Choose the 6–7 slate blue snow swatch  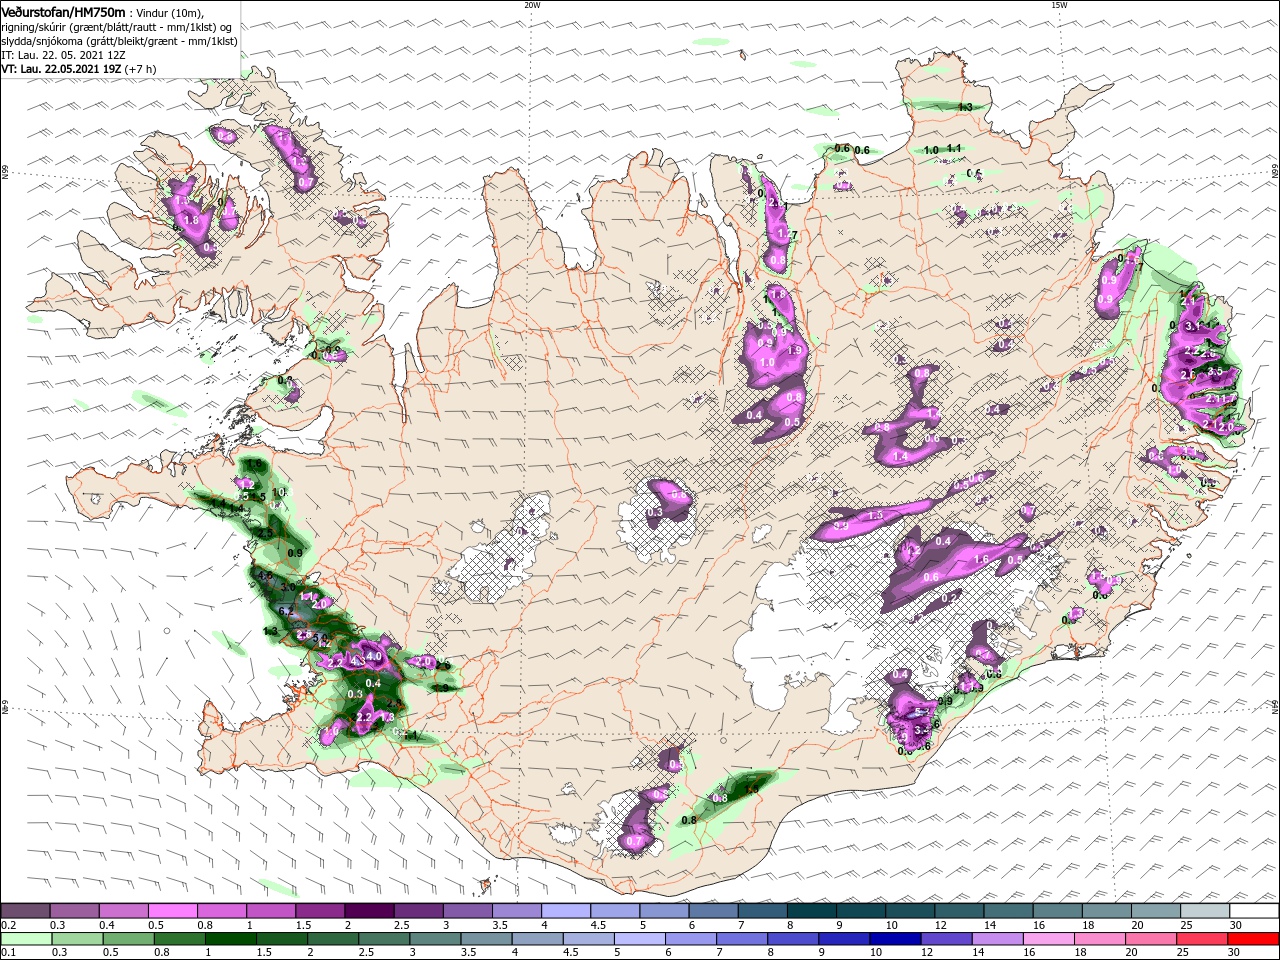(712, 911)
